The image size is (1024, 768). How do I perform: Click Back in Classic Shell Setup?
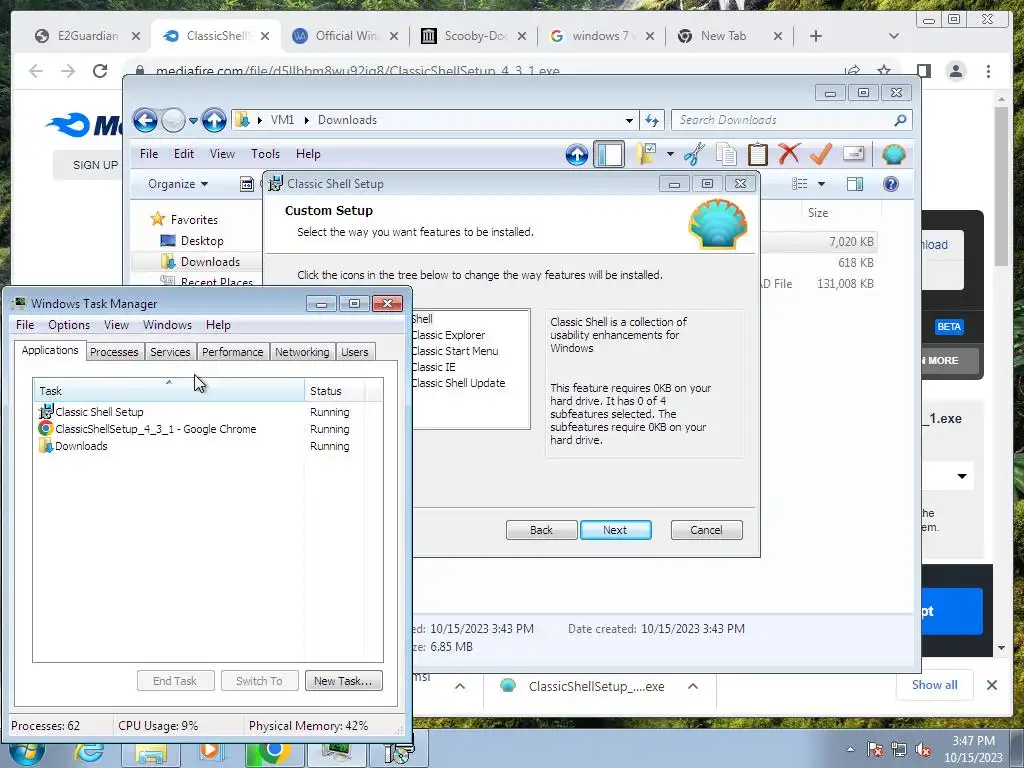point(541,530)
